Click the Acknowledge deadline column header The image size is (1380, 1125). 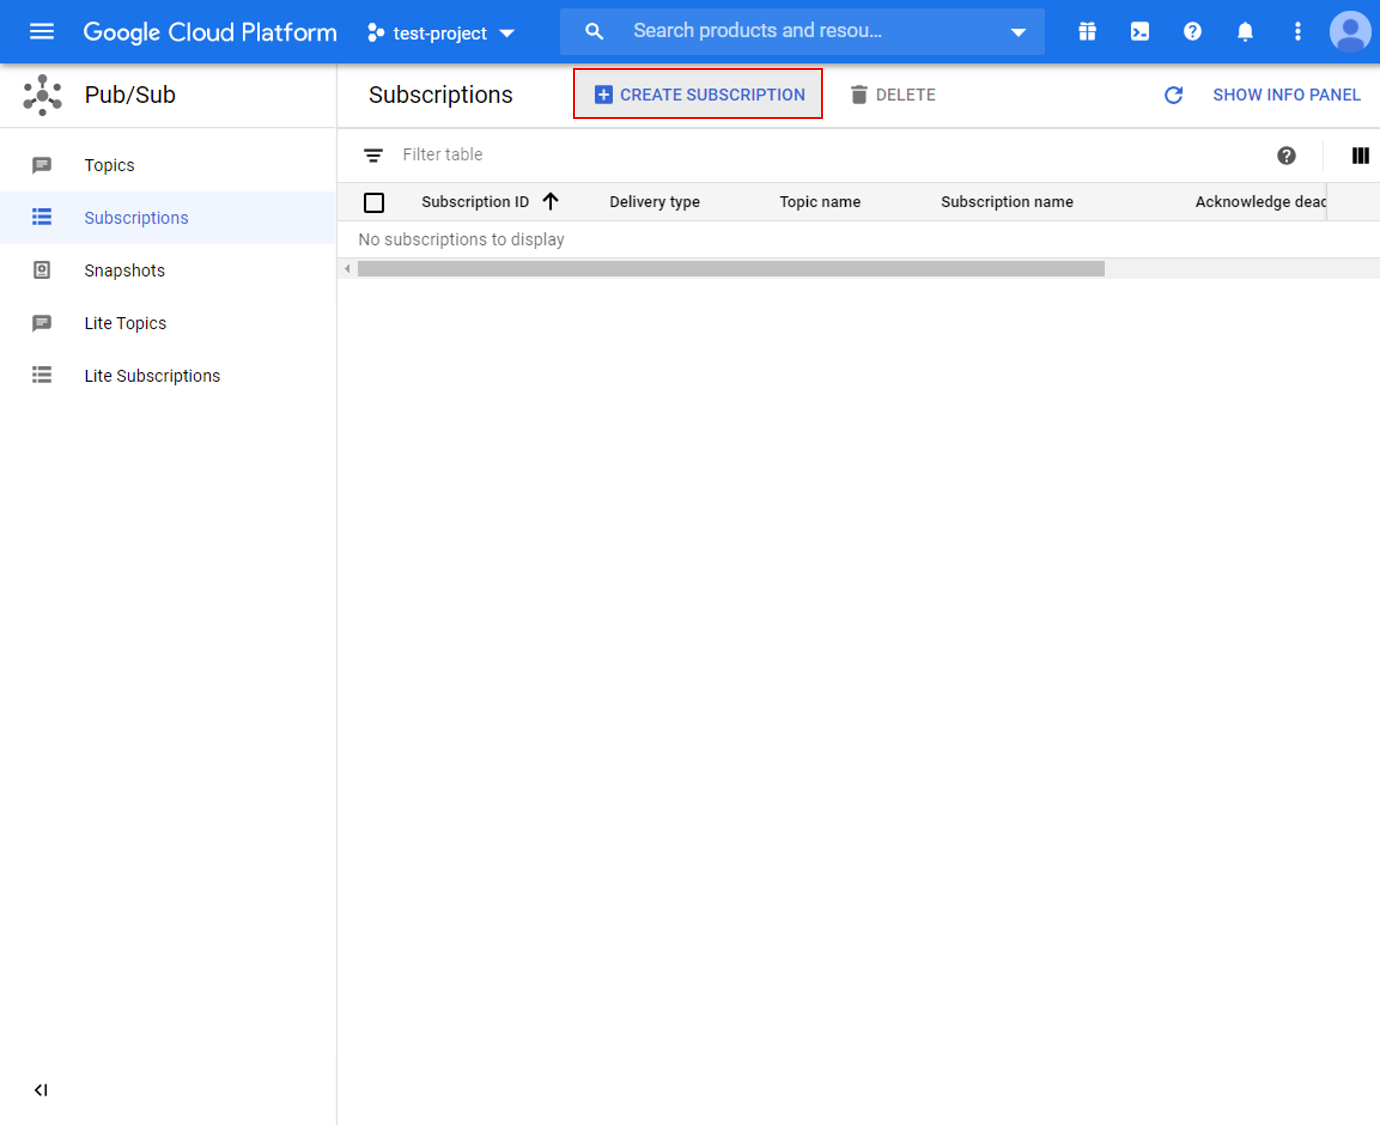(x=1260, y=202)
